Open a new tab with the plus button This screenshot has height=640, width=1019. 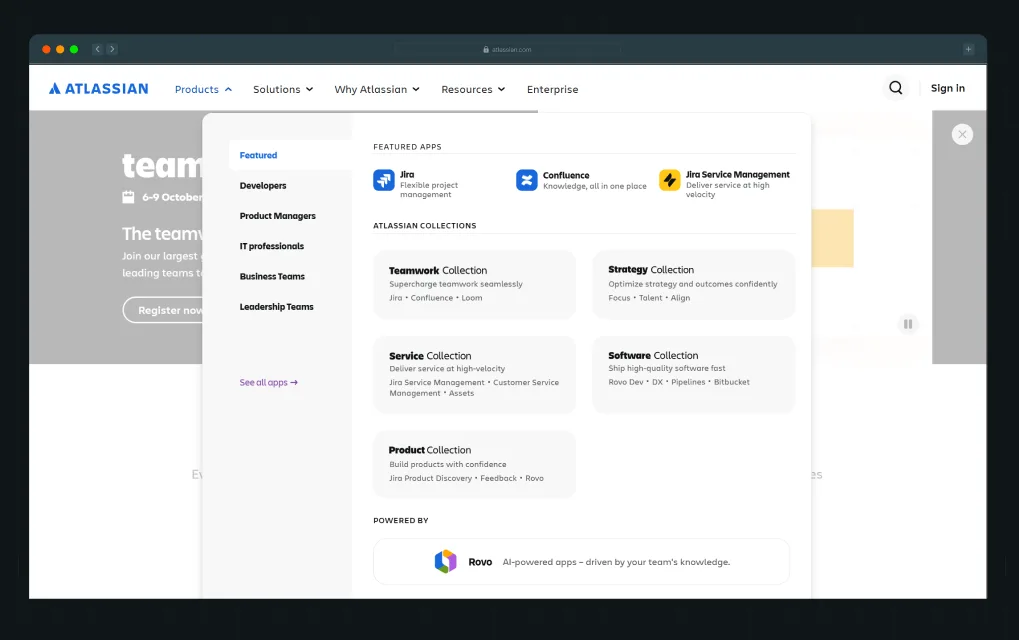pos(968,49)
